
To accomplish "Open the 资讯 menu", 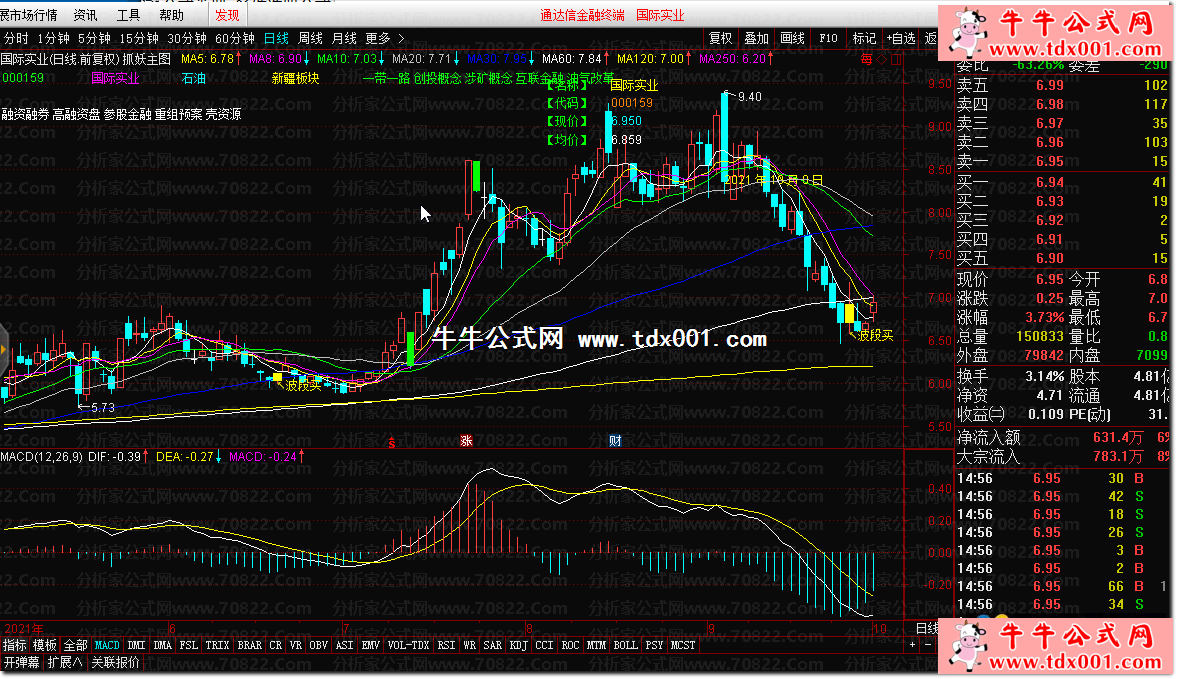I will [86, 15].
